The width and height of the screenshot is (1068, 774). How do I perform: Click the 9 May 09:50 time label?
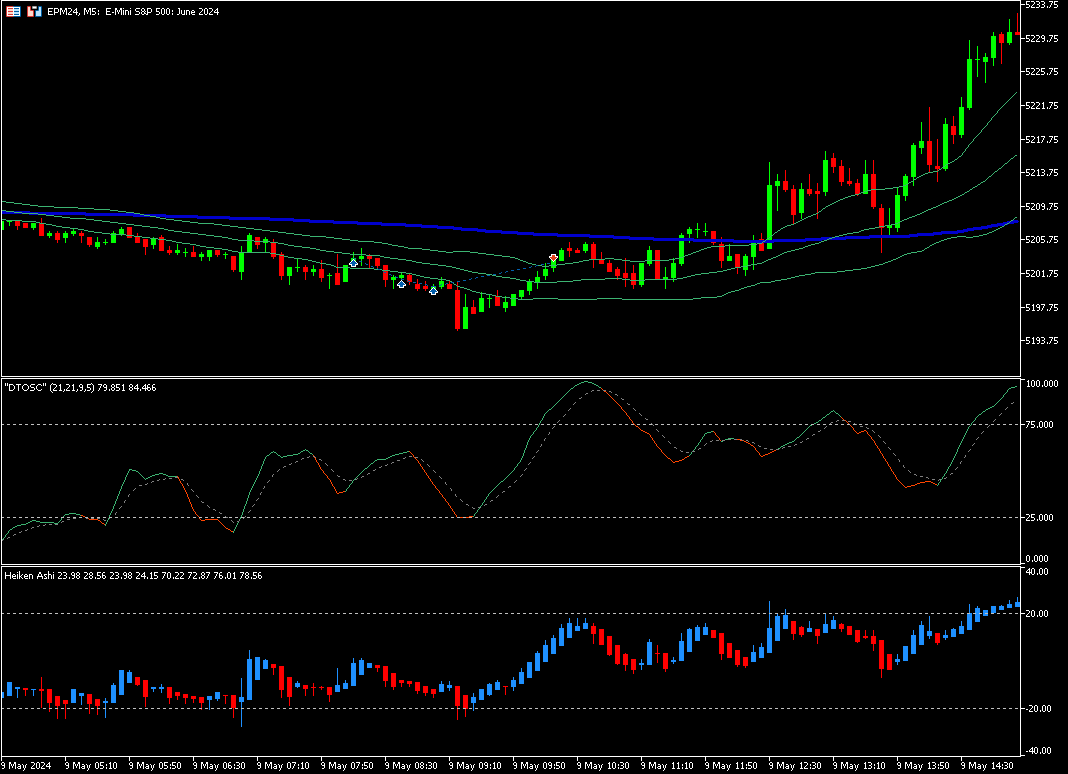click(539, 766)
